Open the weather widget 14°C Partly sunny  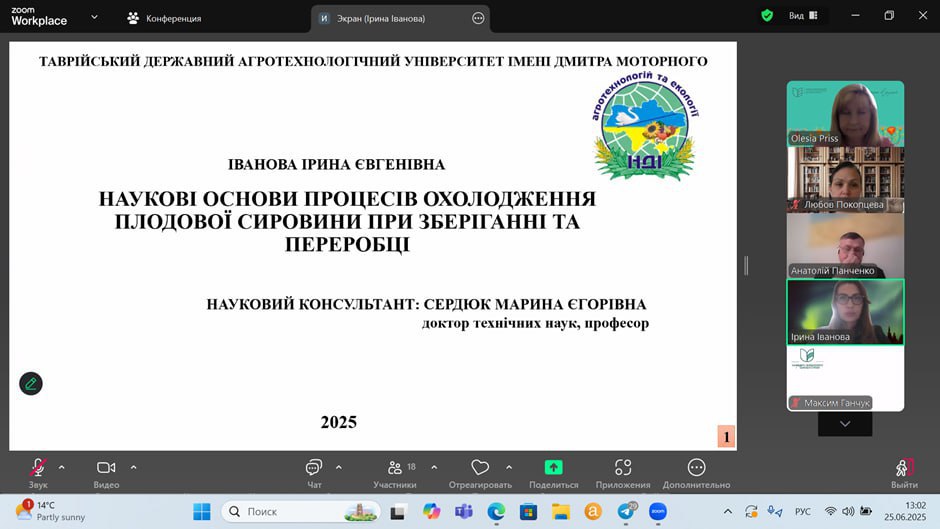point(50,511)
